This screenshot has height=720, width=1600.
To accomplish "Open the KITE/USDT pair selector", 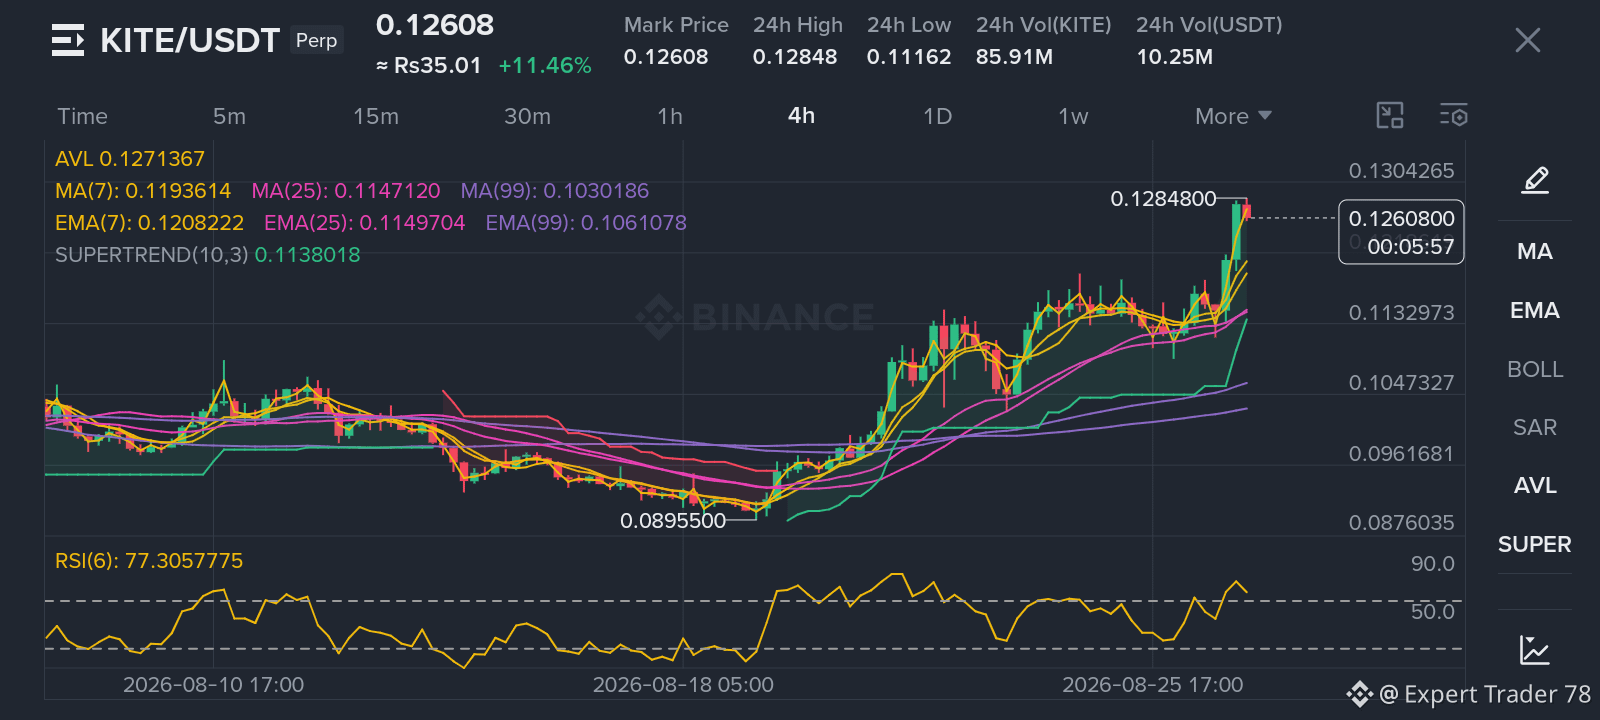I will pos(190,40).
